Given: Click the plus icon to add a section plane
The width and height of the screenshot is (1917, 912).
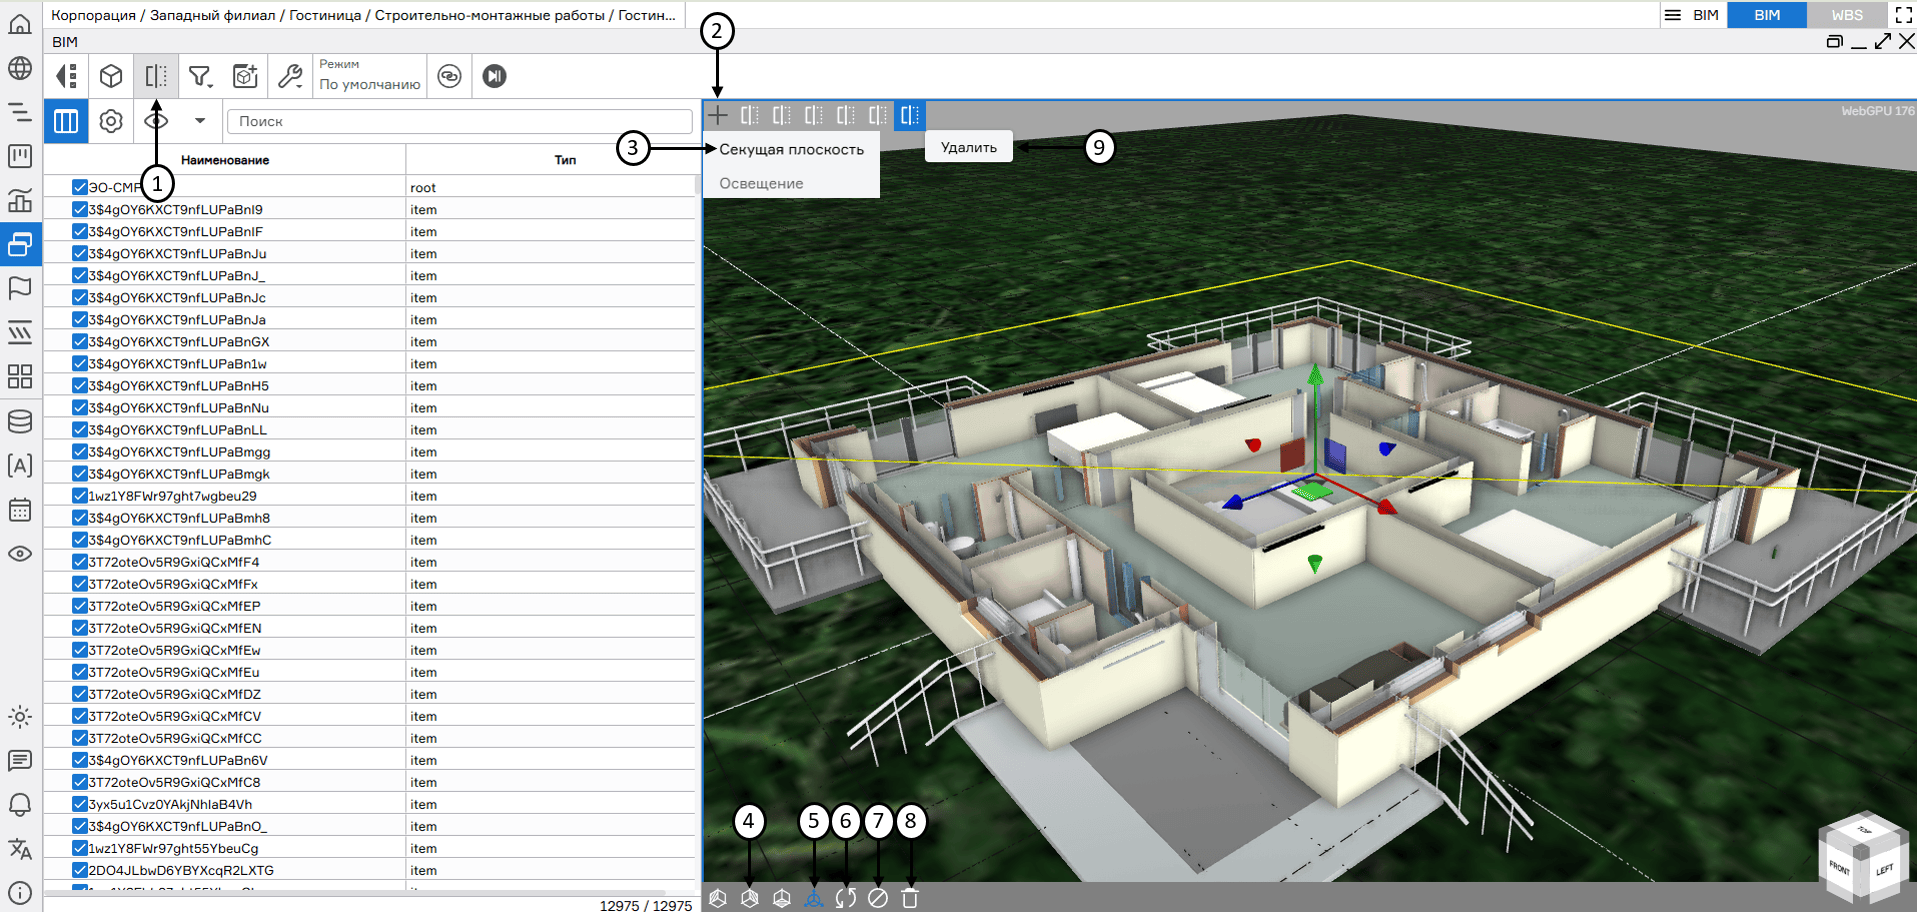Looking at the screenshot, I should coord(717,115).
